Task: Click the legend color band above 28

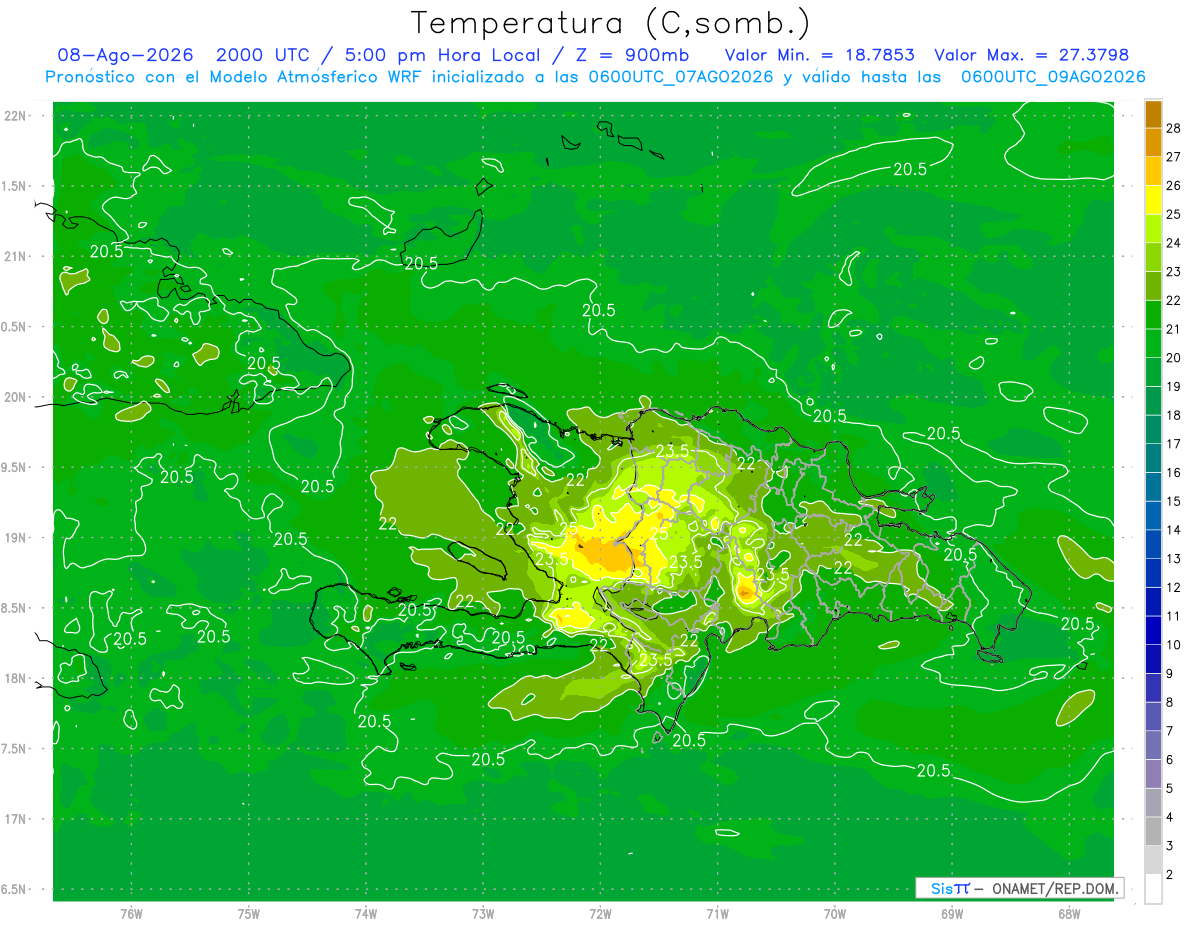Action: [x=1153, y=114]
